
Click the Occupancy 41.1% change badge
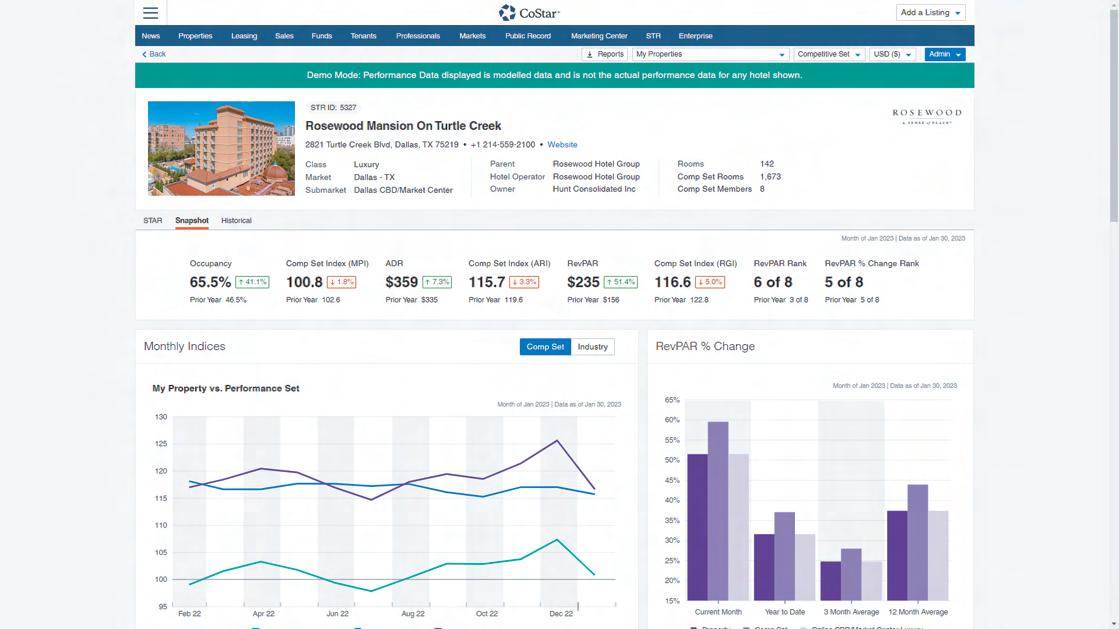tap(252, 282)
